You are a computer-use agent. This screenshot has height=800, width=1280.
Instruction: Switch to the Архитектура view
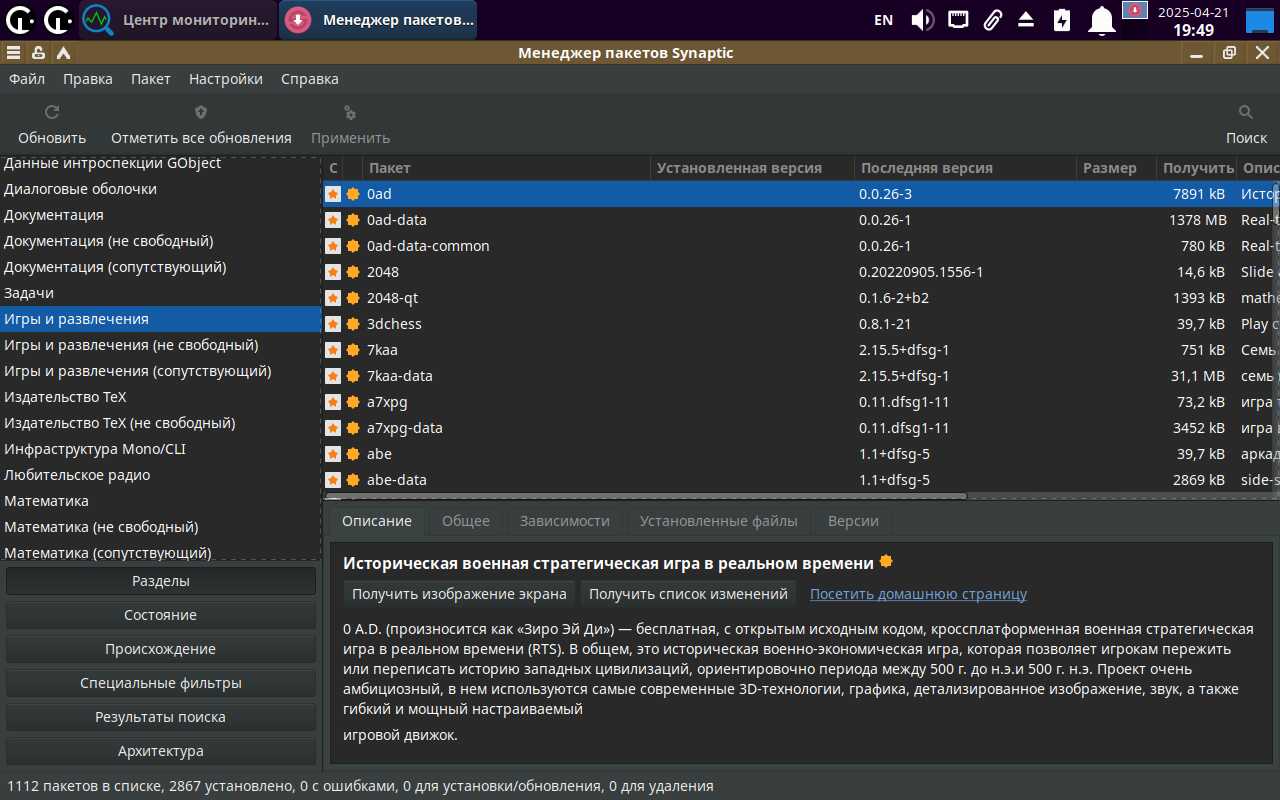[x=161, y=751]
